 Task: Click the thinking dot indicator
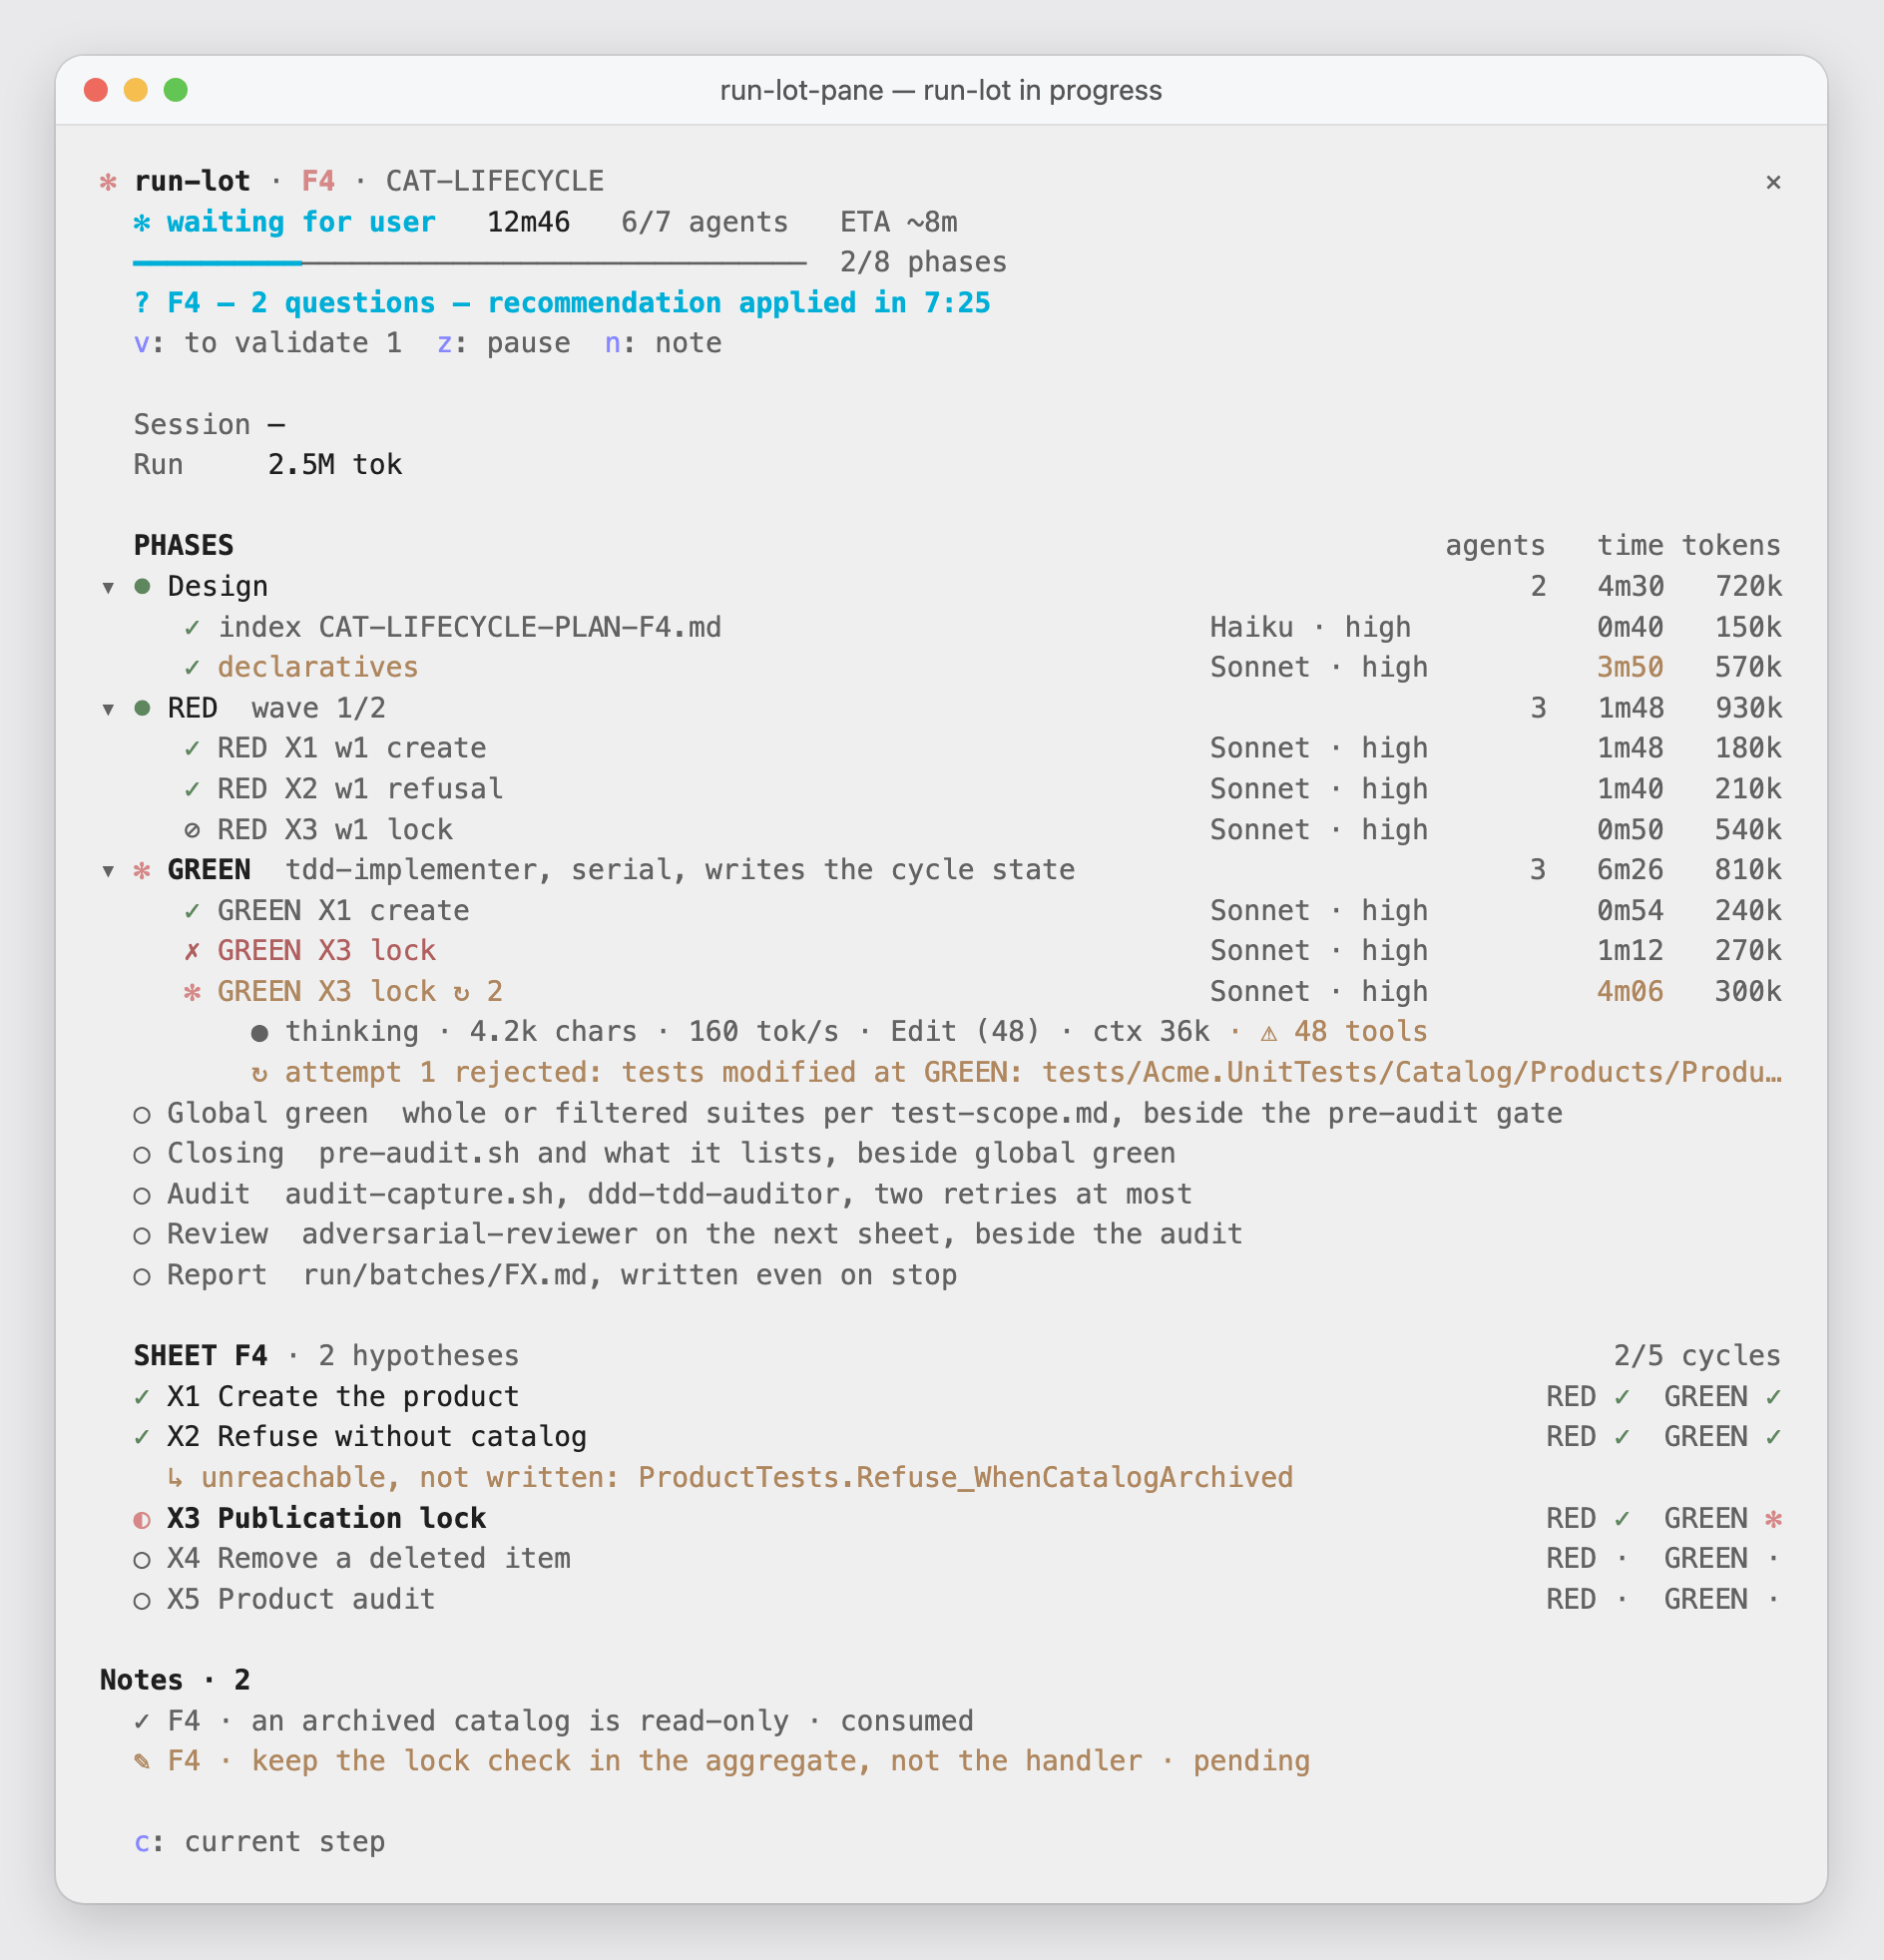260,1033
